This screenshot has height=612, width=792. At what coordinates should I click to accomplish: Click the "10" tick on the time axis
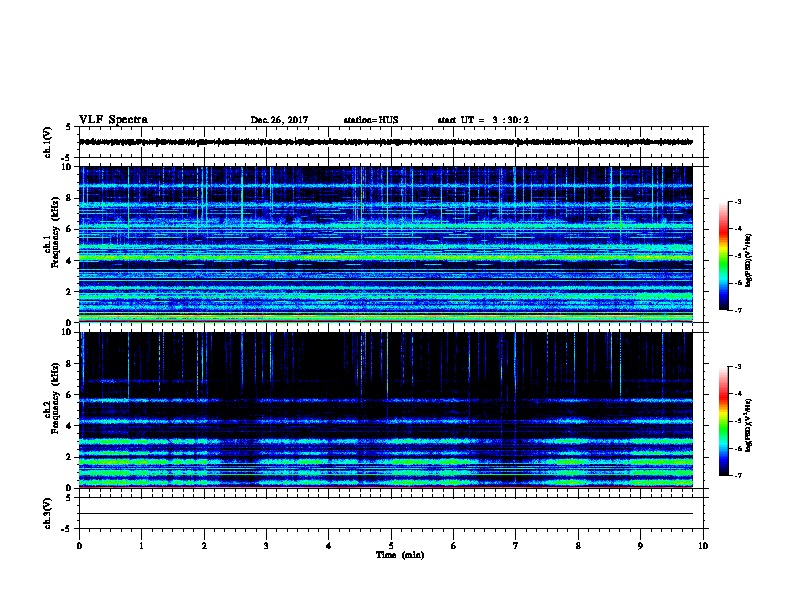(703, 546)
